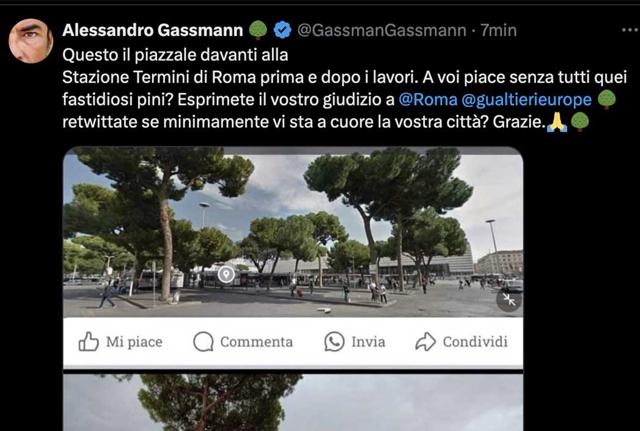Open Alessandro Gassmann's profile avatar

(31, 41)
